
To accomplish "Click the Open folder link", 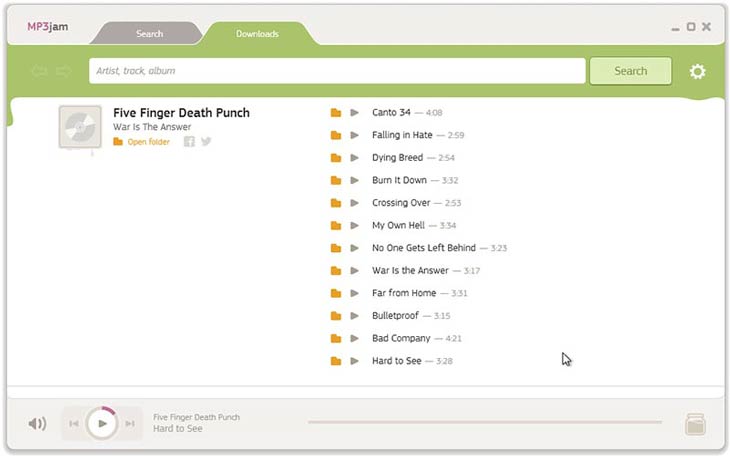I will tap(148, 142).
